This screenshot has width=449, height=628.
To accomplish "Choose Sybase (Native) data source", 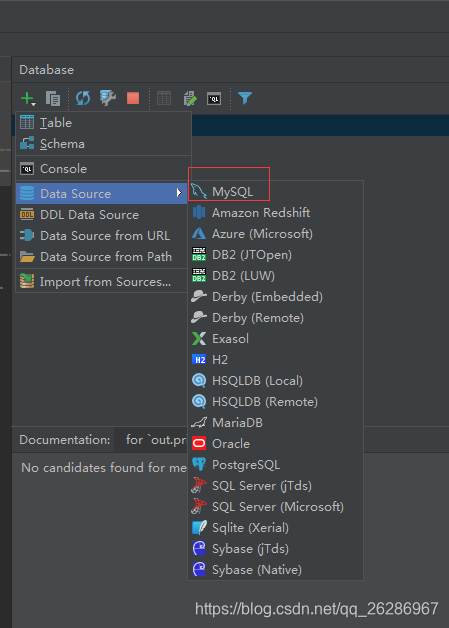I will click(x=276, y=570).
